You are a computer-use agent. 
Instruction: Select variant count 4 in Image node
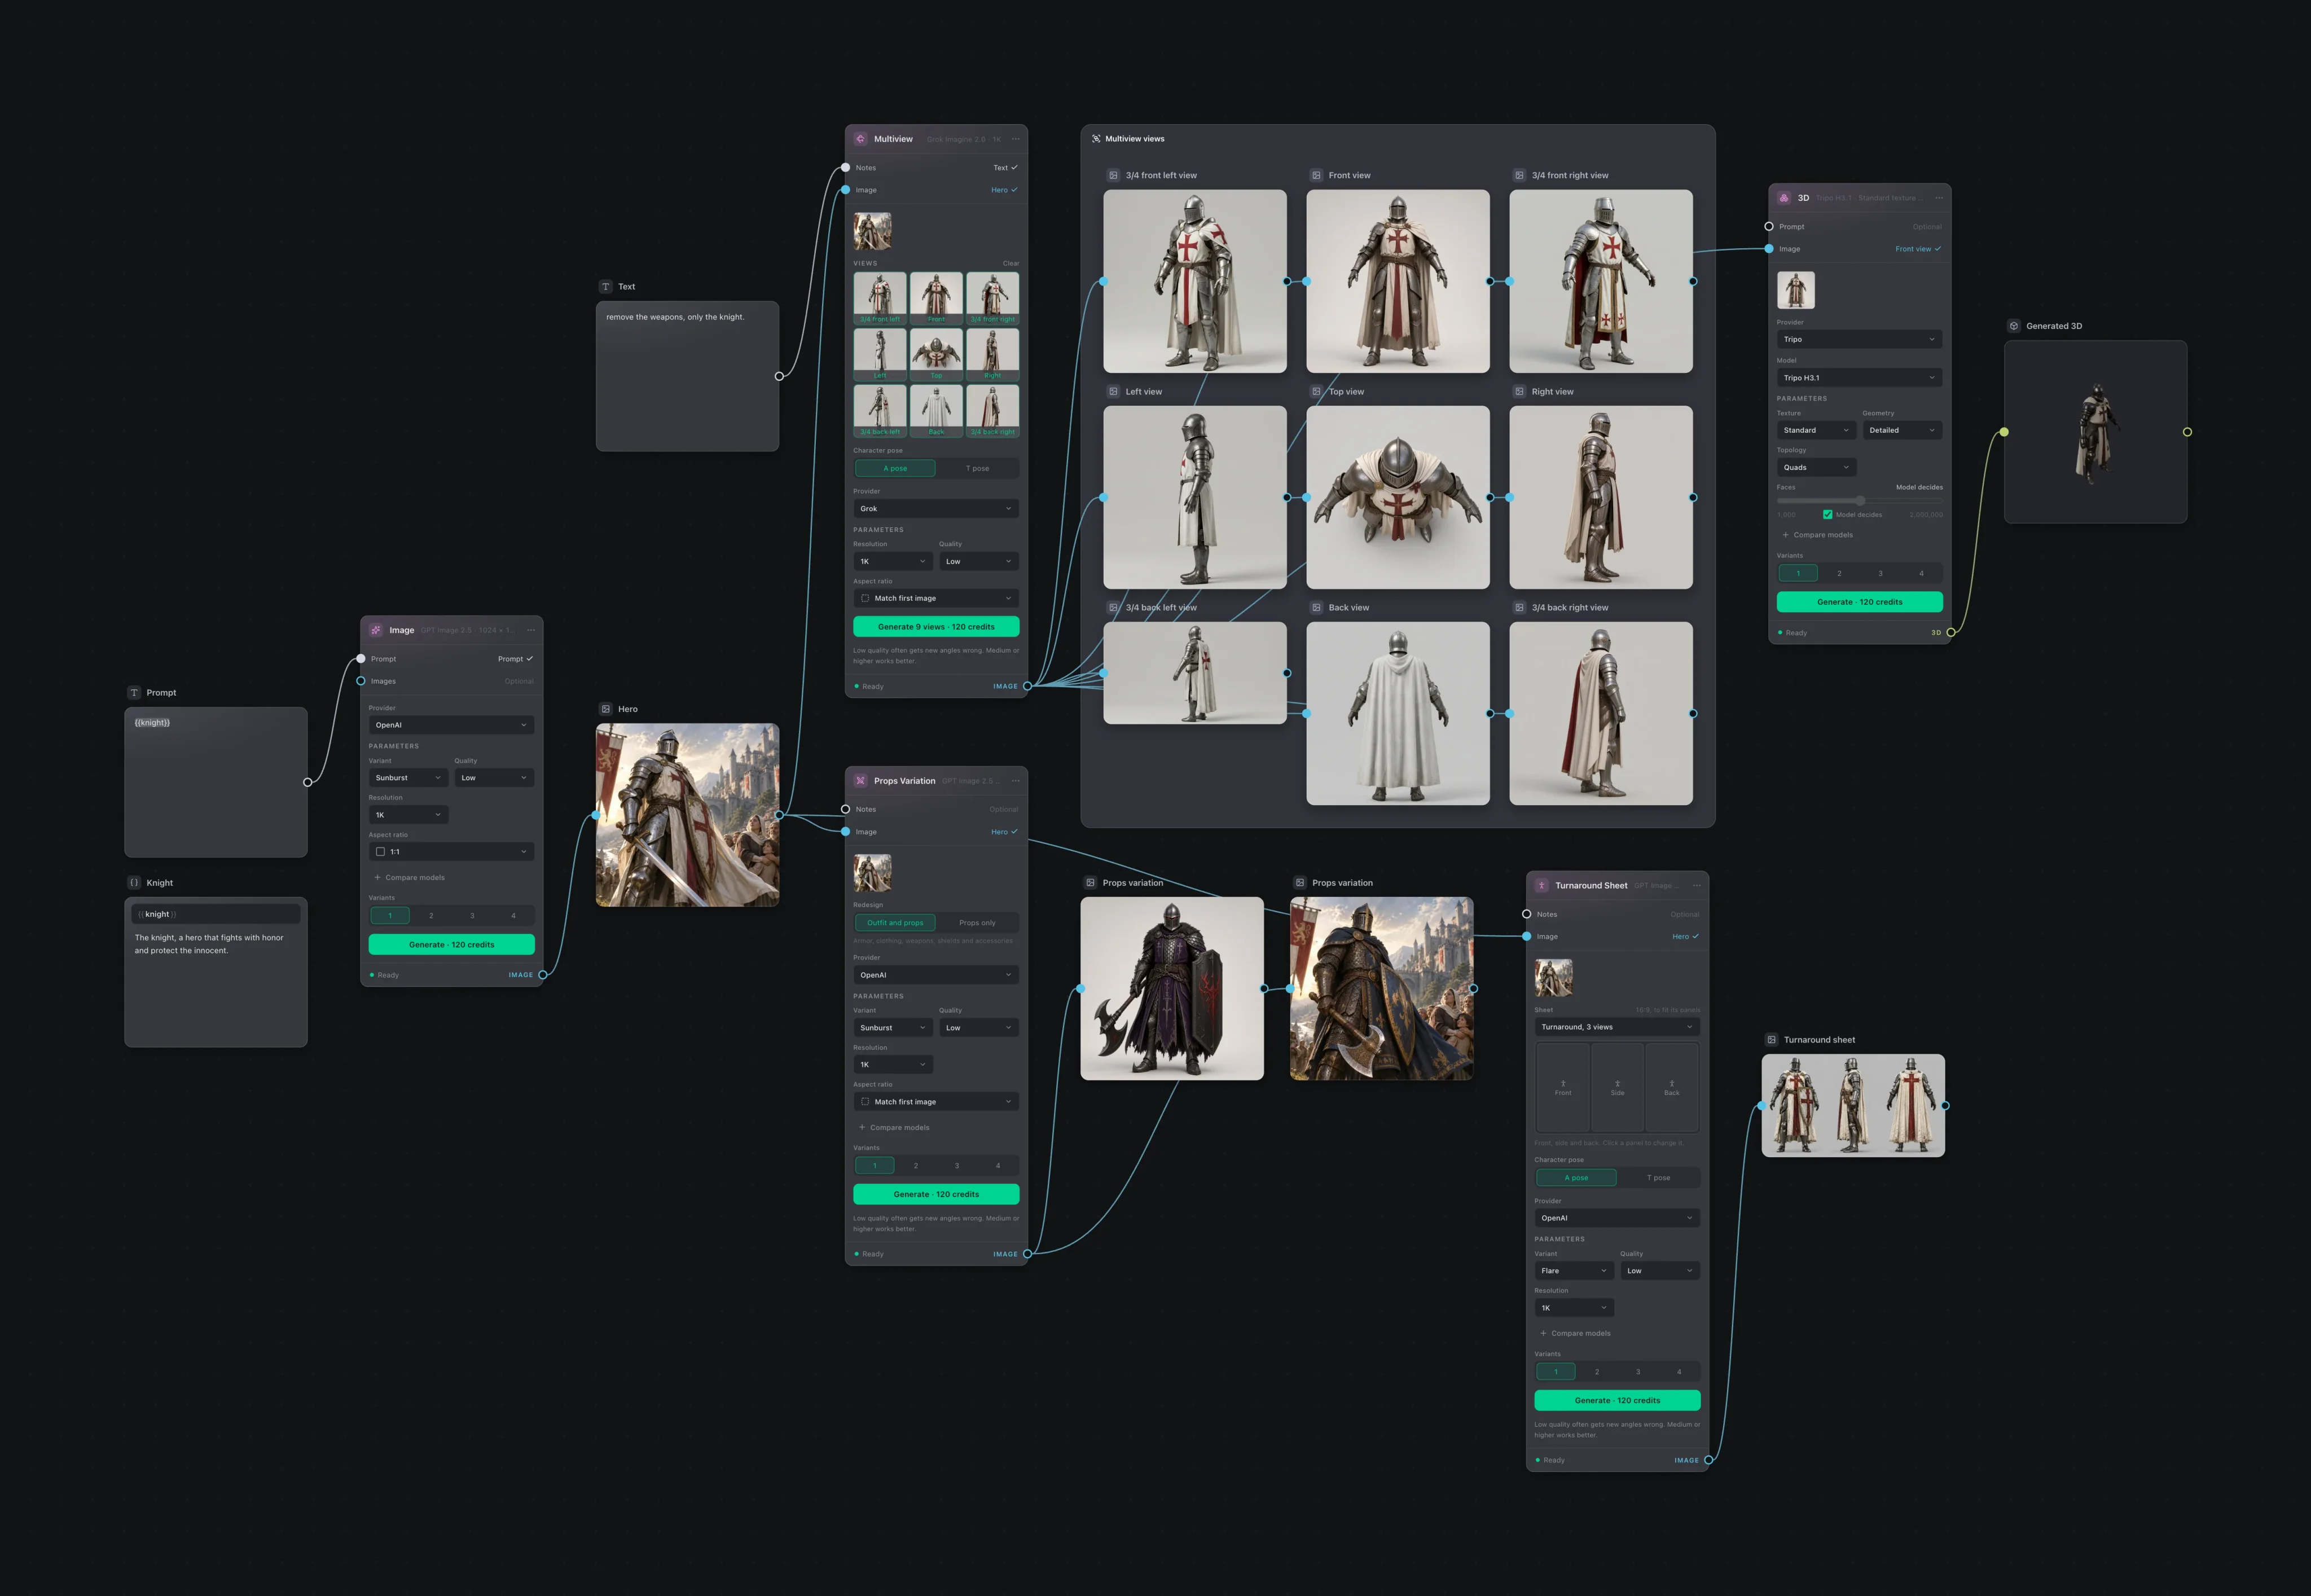pos(514,916)
